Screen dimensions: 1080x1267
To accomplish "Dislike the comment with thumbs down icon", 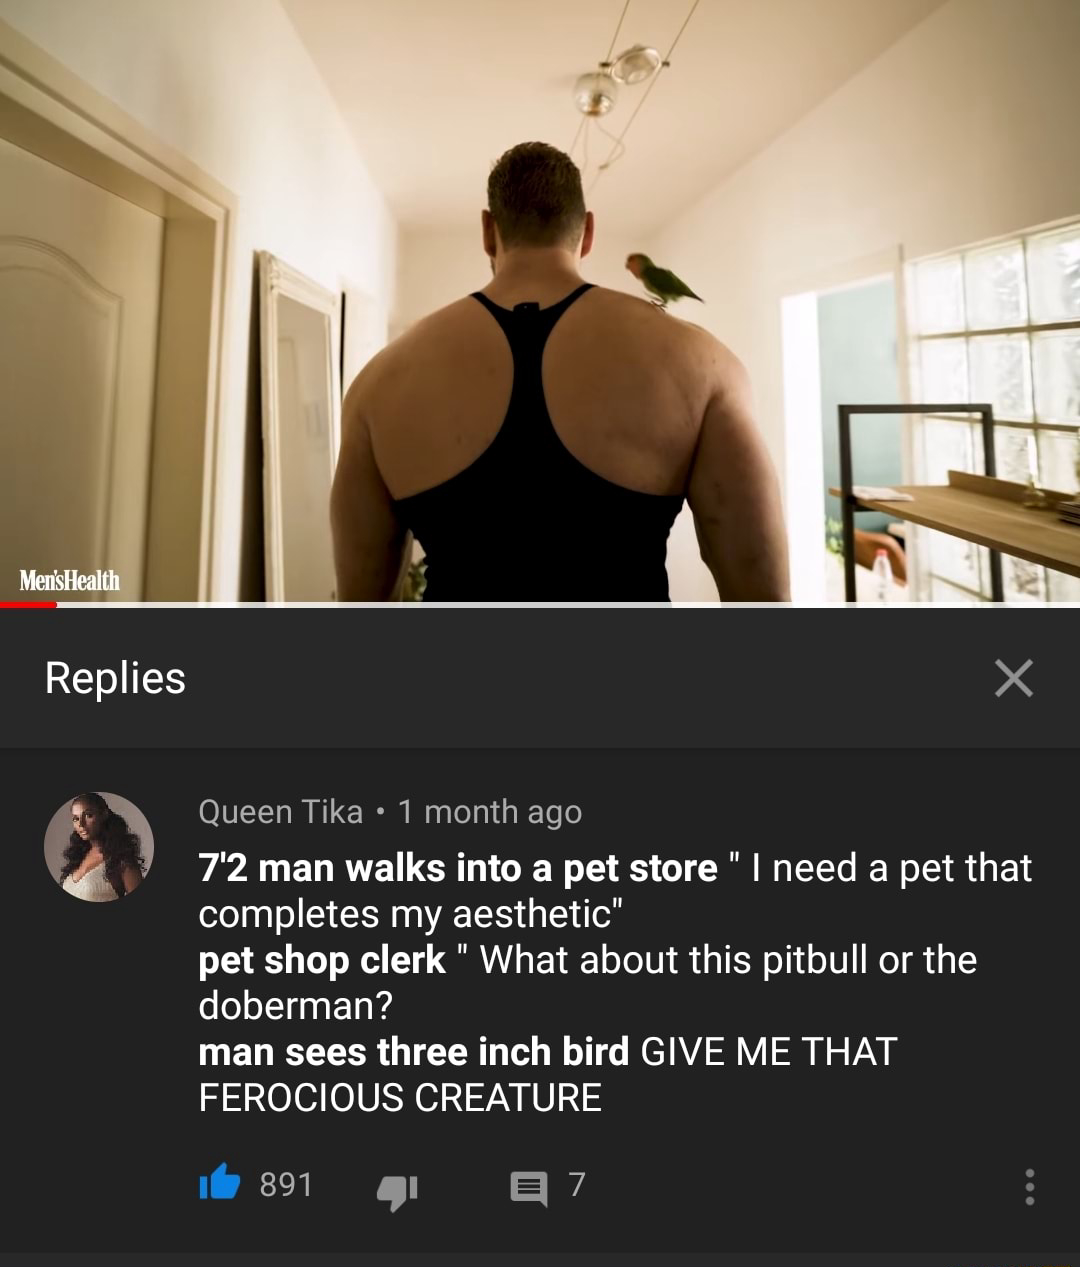I will (397, 1190).
